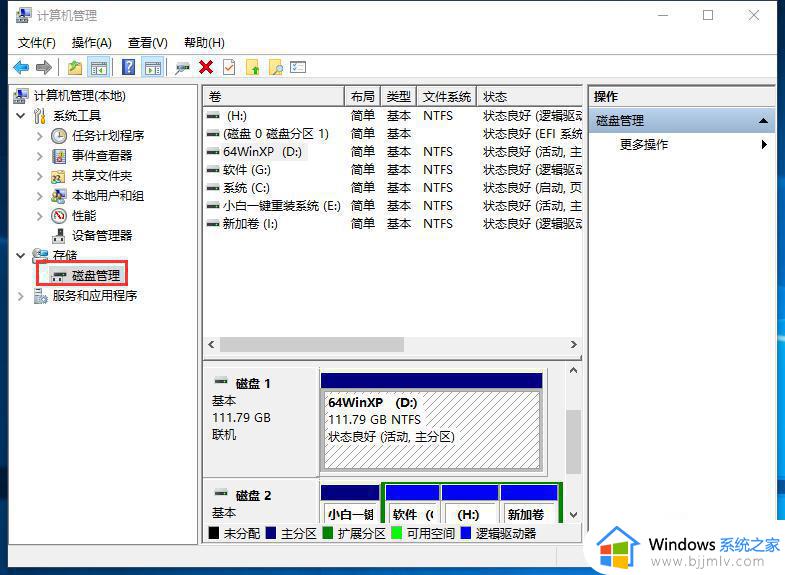Screen dimensions: 785x575
Task: Collapse the 存储 tree node
Action: click(x=21, y=256)
